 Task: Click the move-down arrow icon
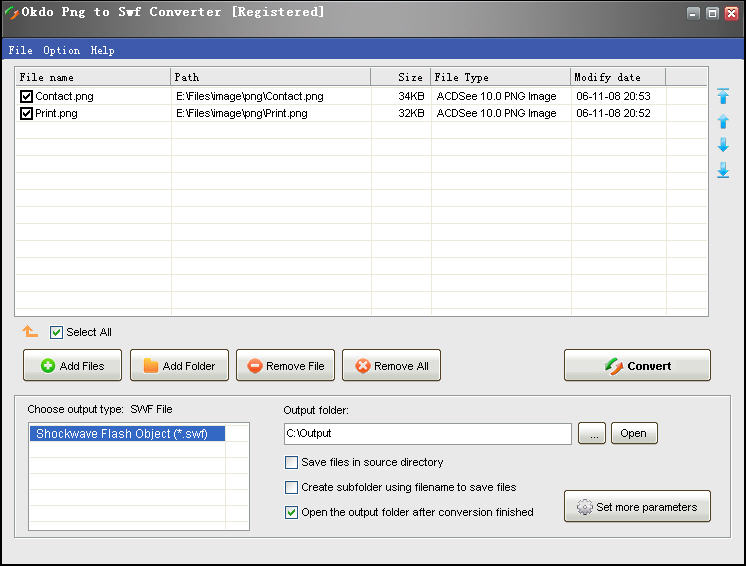click(723, 145)
